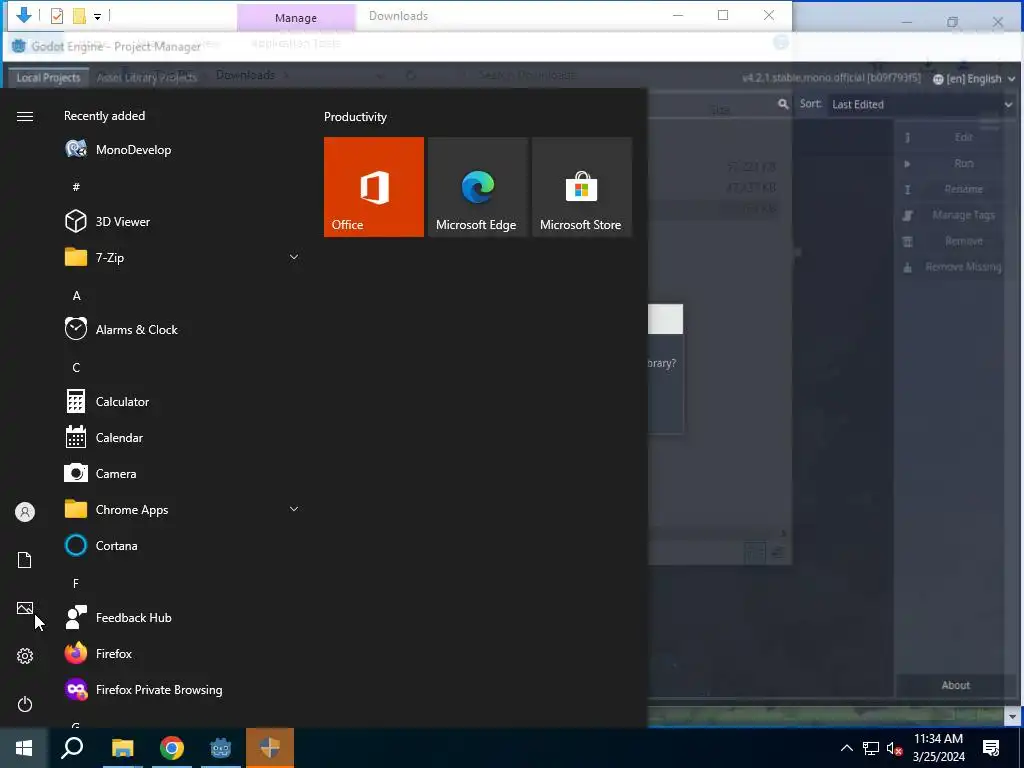The image size is (1024, 768).
Task: Open the Microsoft Store tile
Action: click(582, 187)
